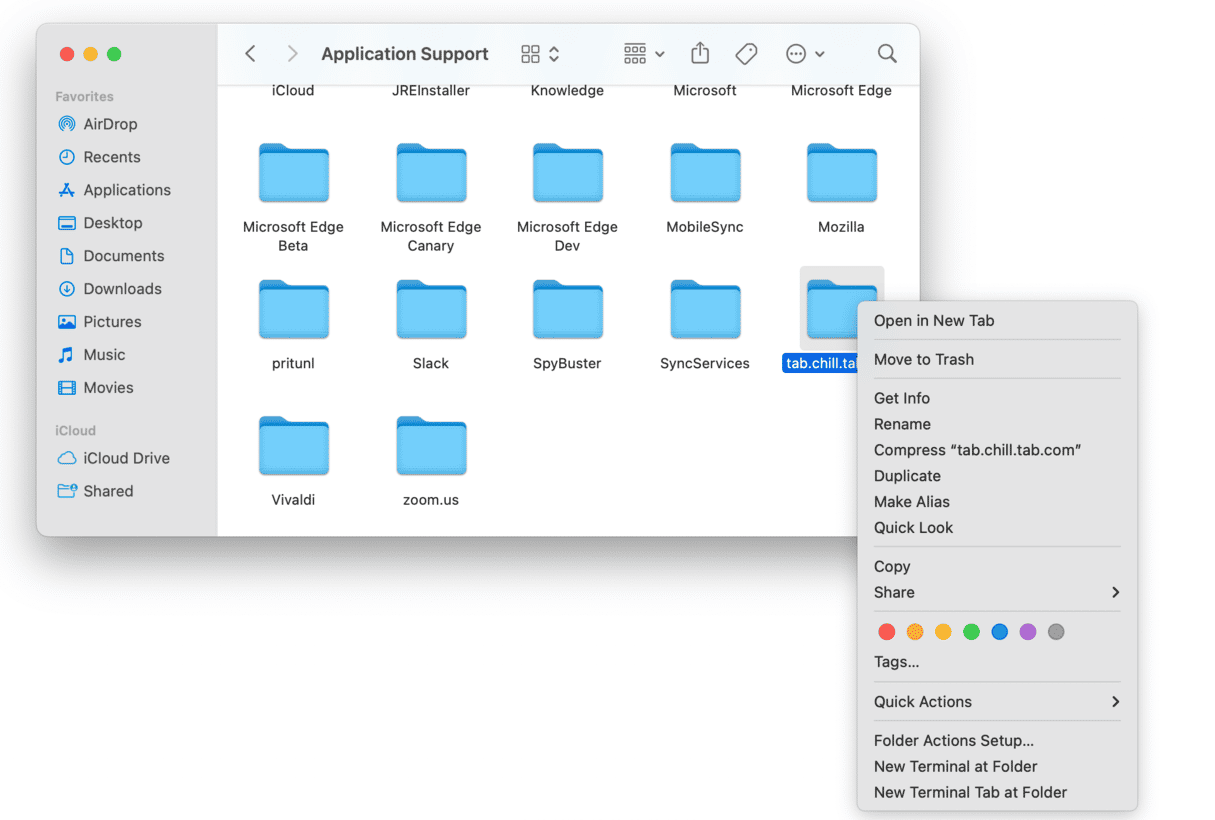Screen dimensions: 1215x820
Task: Apply the yellow tag color
Action: pyautogui.click(x=943, y=632)
